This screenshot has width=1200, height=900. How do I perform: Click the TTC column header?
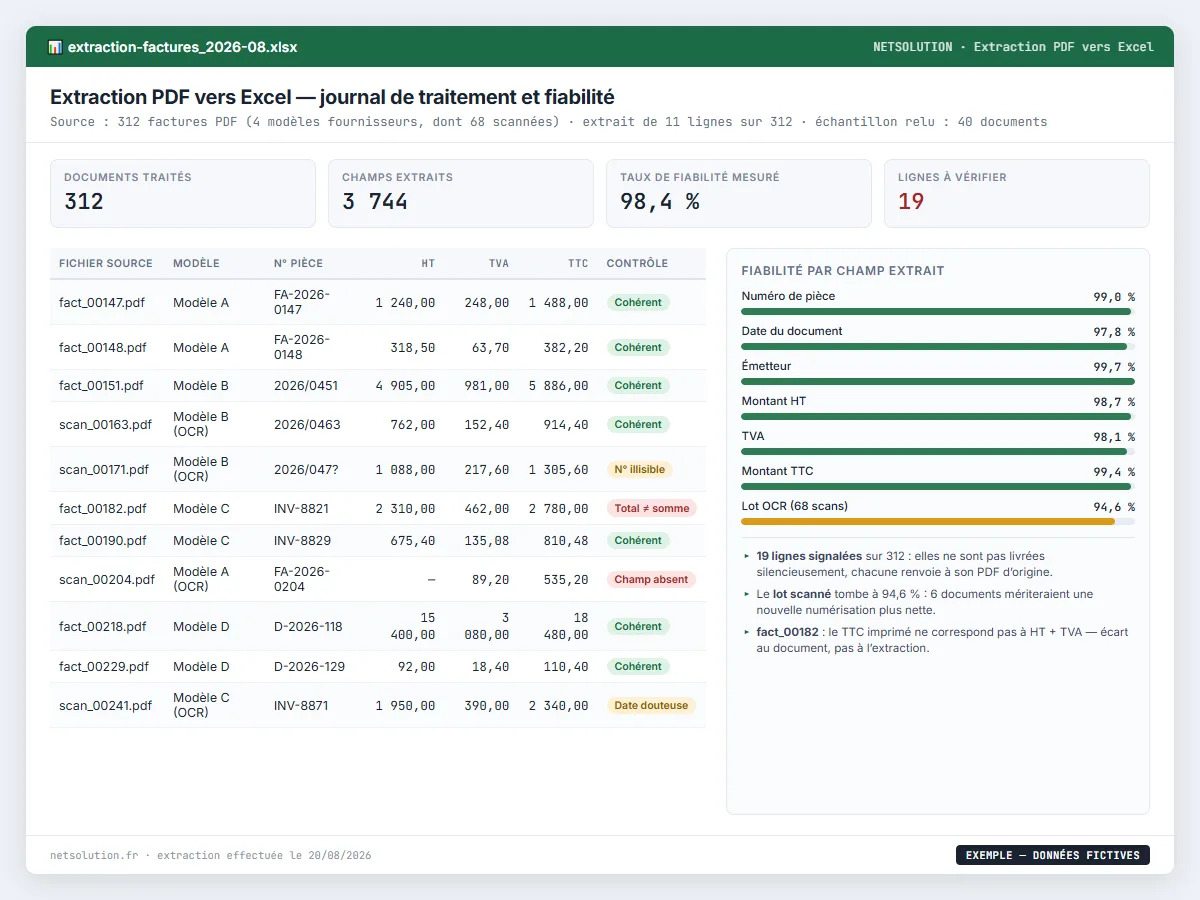pyautogui.click(x=578, y=263)
